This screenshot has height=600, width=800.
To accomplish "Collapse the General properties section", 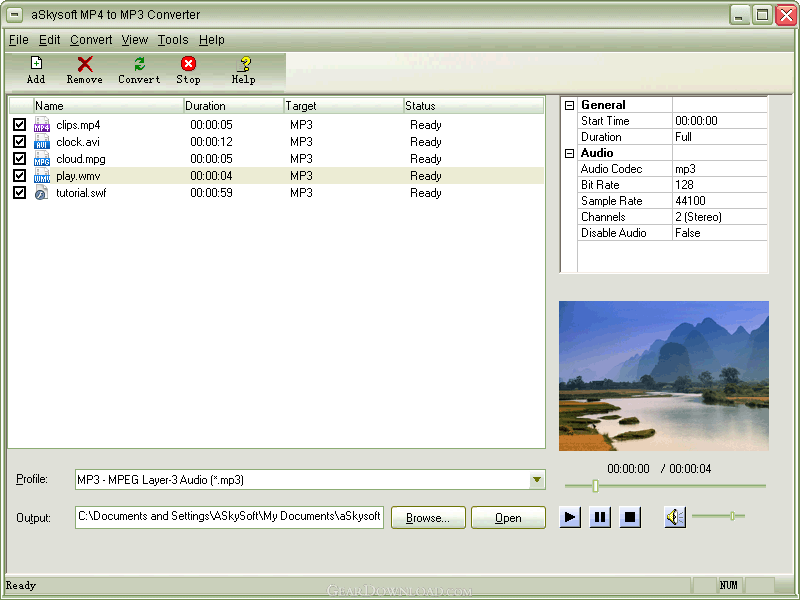I will pyautogui.click(x=569, y=105).
